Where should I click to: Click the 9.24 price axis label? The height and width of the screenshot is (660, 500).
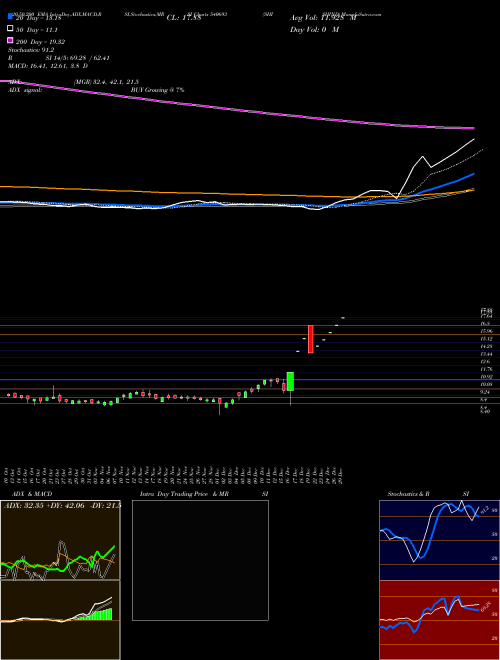[485, 391]
